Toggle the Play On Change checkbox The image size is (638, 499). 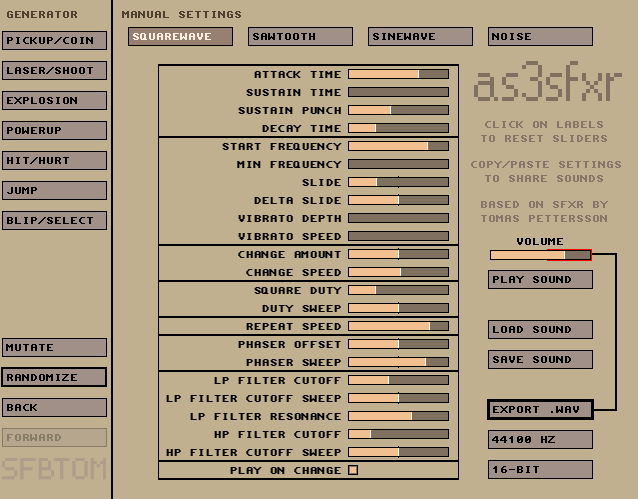point(353,470)
